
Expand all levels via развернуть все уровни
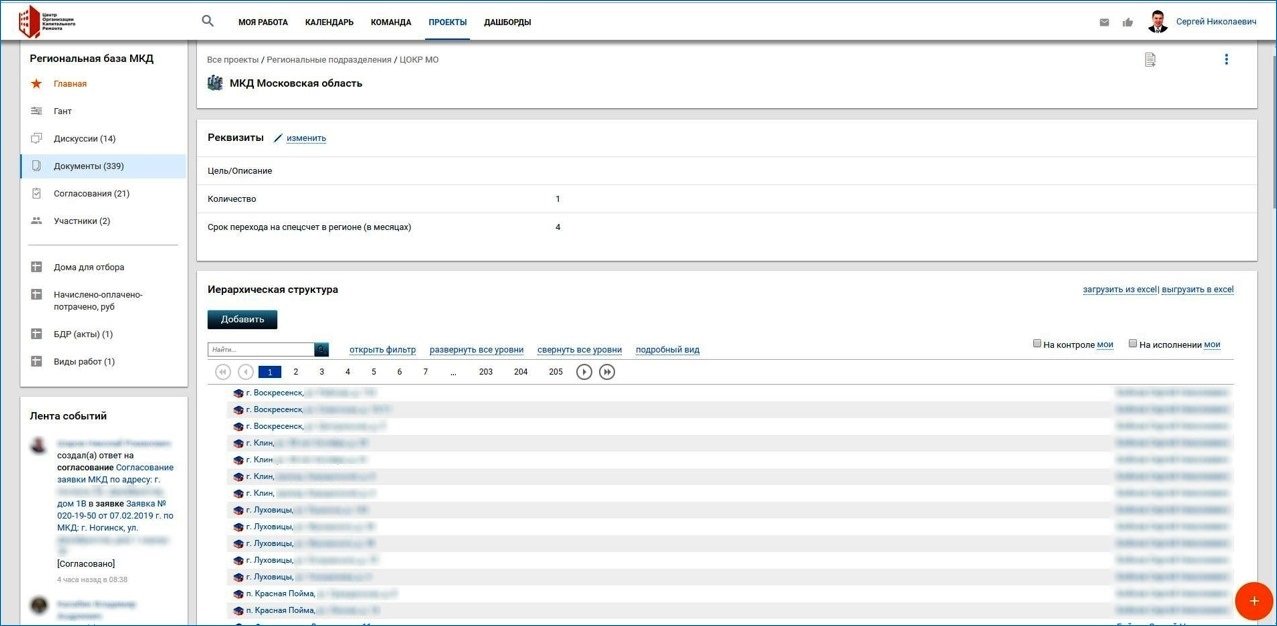click(x=476, y=350)
